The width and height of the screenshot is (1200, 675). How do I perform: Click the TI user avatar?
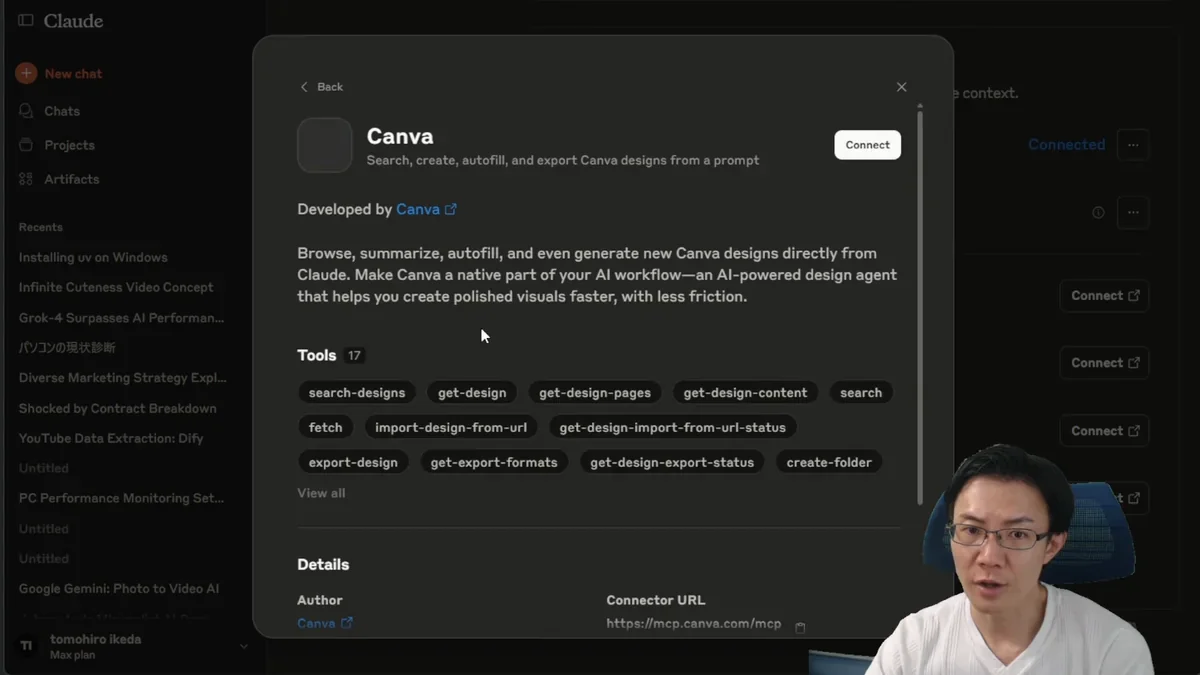[27, 646]
